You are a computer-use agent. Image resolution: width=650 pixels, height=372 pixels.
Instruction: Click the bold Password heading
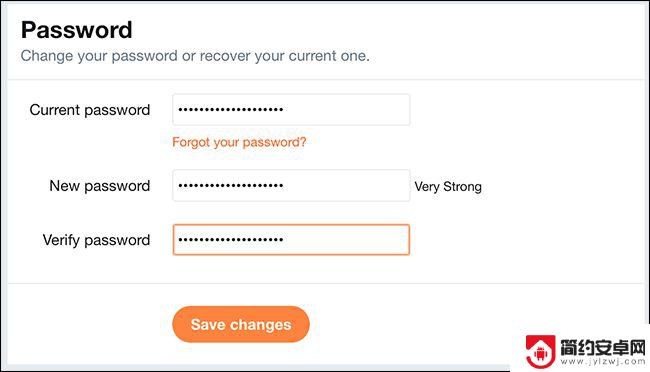pos(77,30)
